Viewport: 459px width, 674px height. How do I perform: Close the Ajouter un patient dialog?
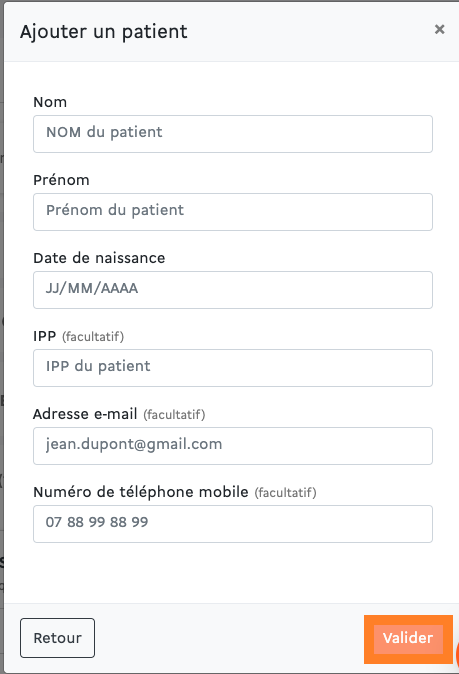click(439, 30)
